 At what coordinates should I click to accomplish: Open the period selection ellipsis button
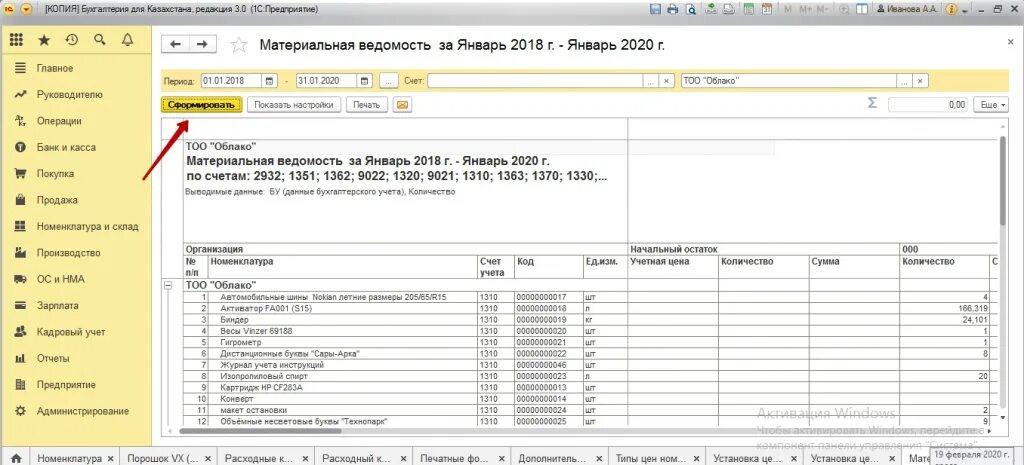click(389, 81)
